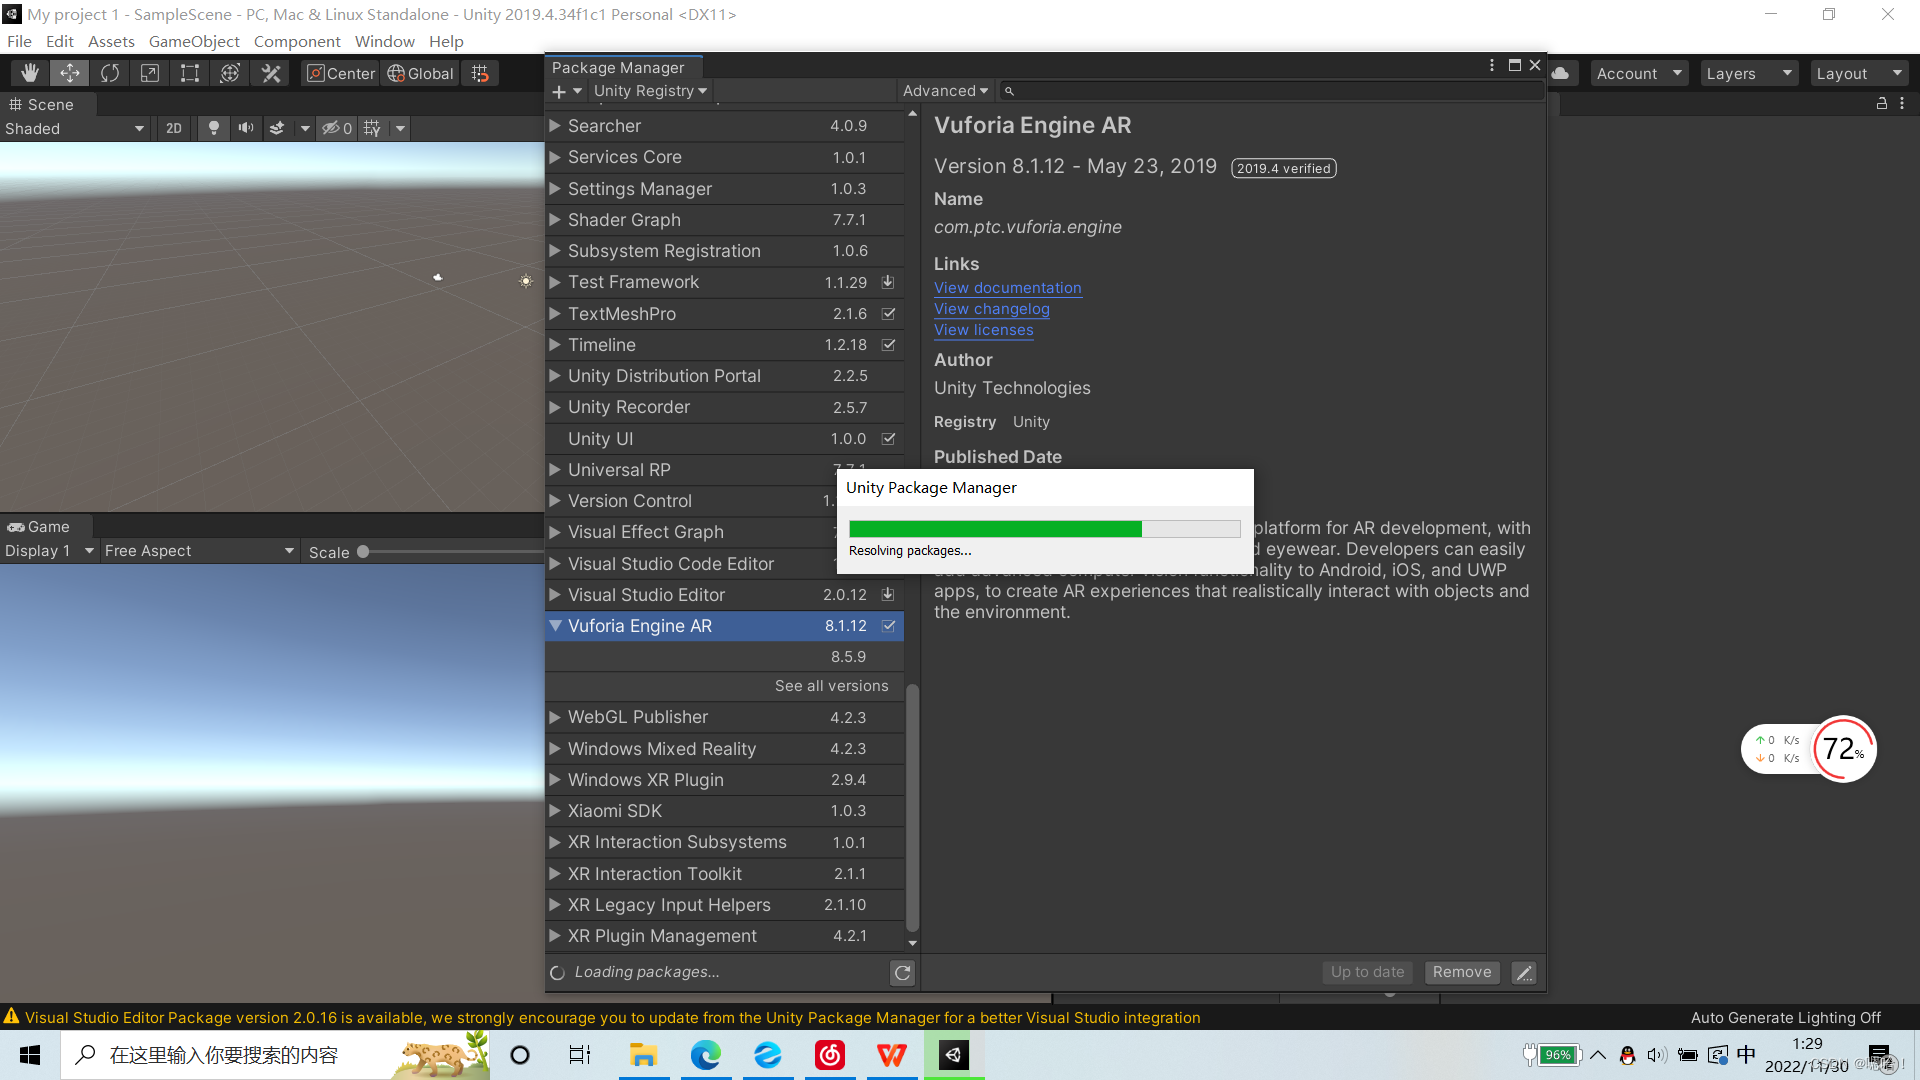The height and width of the screenshot is (1080, 1920).
Task: Click download icon for Test Framework
Action: pyautogui.click(x=888, y=282)
